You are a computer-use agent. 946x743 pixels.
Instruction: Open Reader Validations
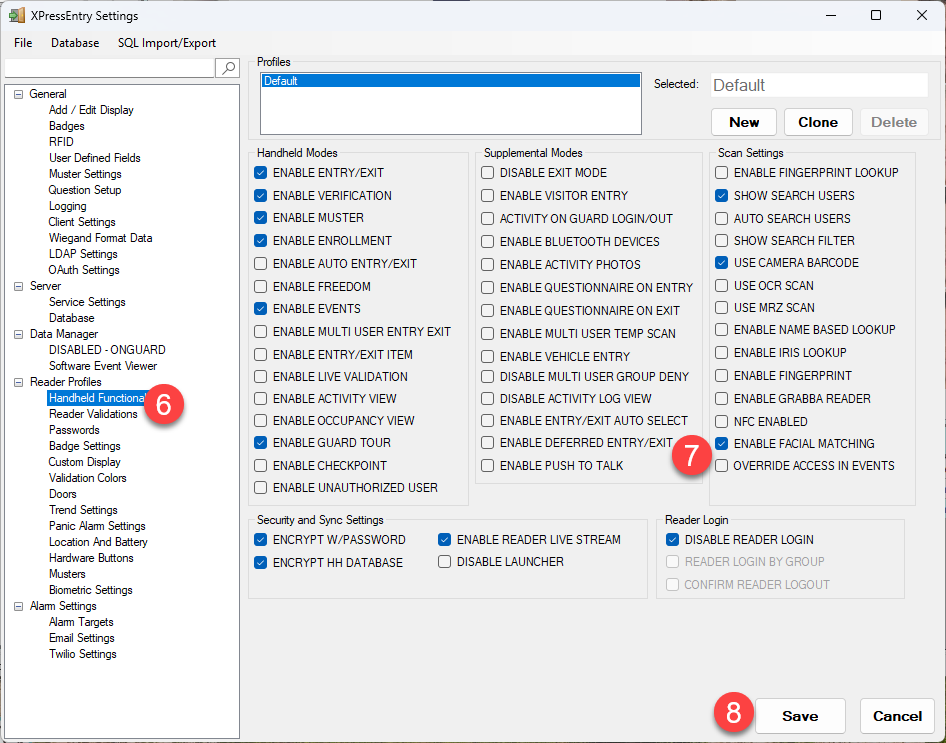[93, 414]
